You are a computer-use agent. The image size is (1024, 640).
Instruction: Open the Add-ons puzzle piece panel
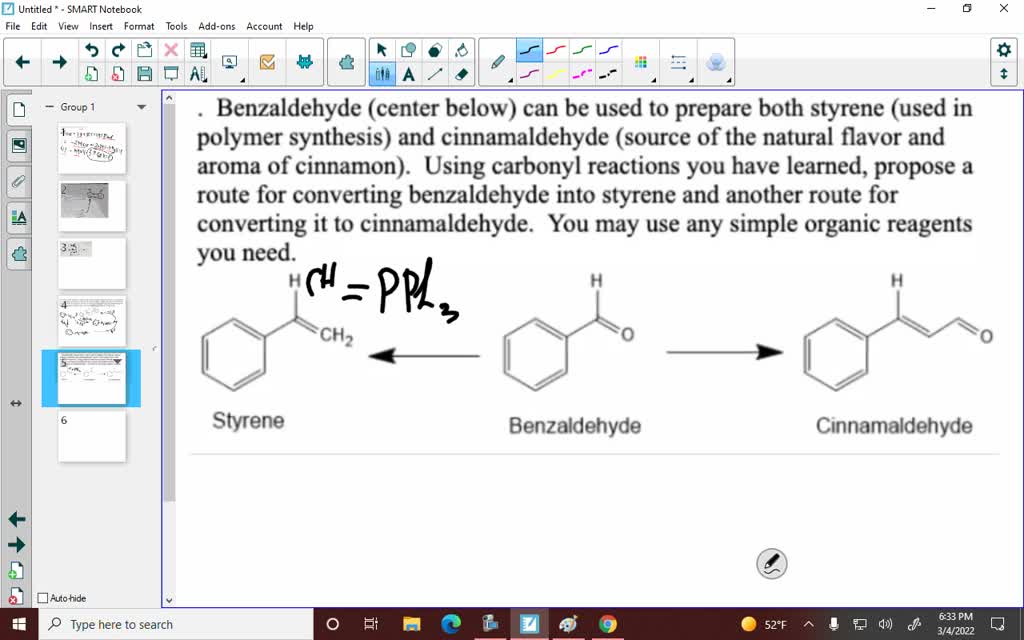(345, 60)
